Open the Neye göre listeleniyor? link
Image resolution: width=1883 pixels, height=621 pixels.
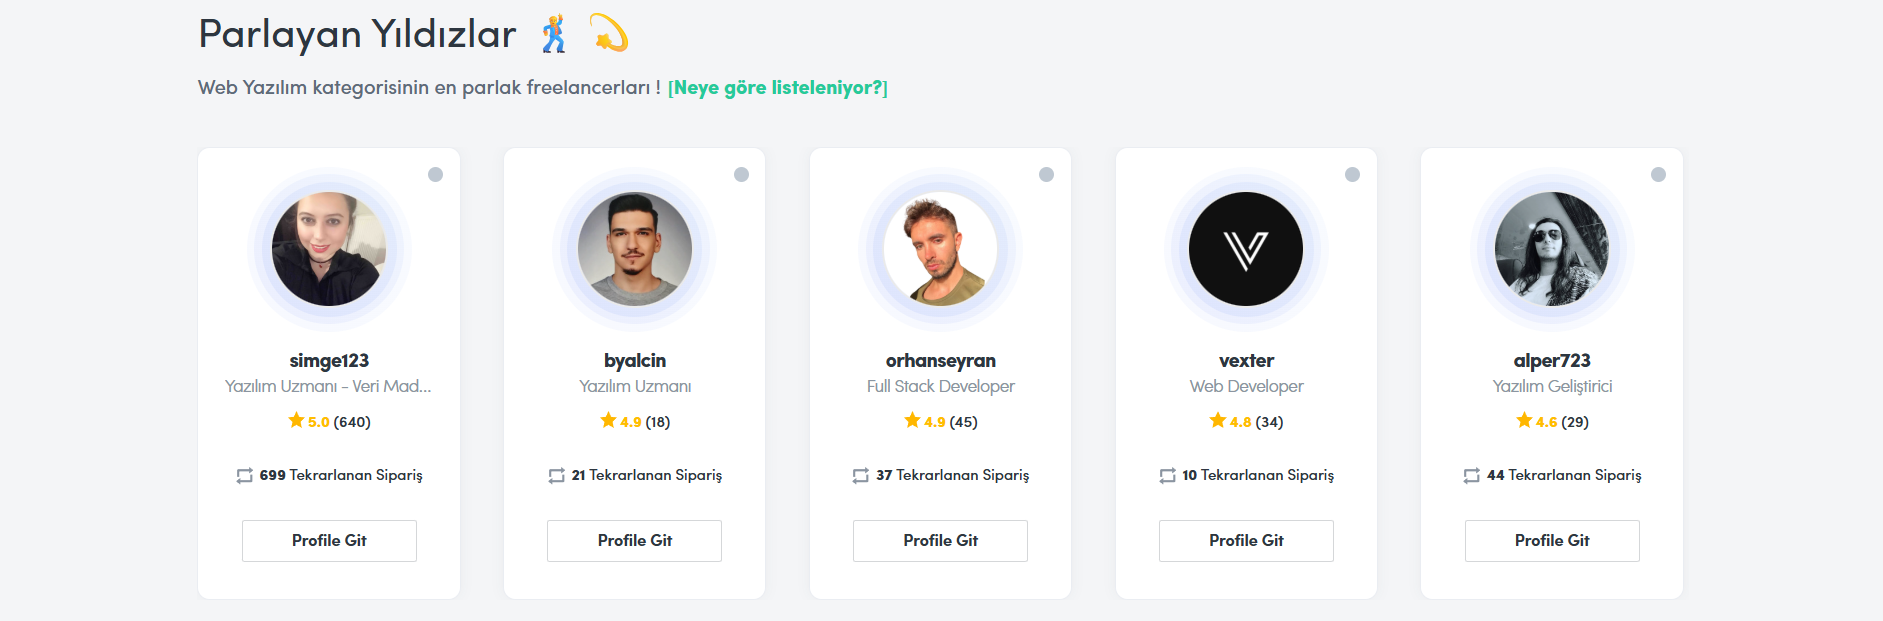pyautogui.click(x=778, y=88)
